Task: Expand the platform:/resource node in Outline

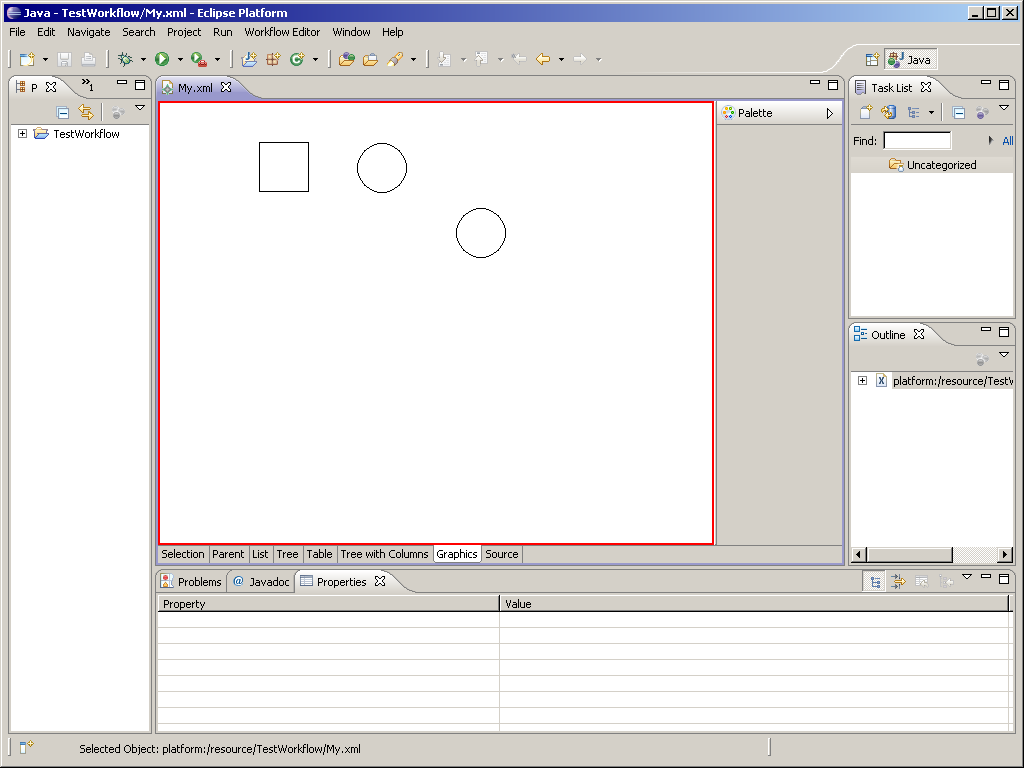Action: tap(862, 381)
